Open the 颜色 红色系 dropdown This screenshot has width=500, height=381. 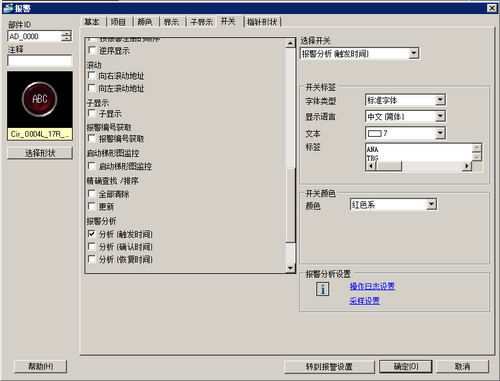[x=431, y=204]
